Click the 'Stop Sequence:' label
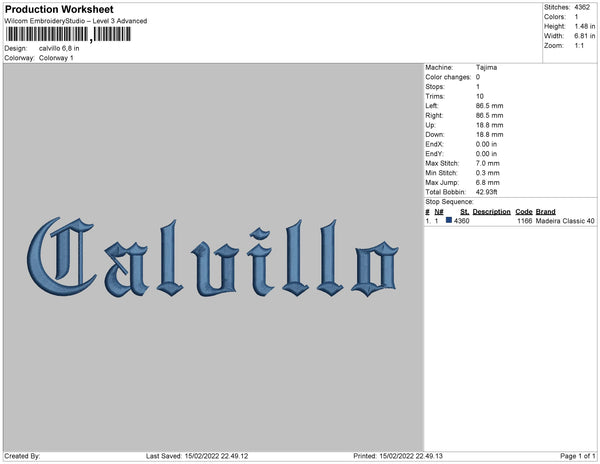Viewport: 600px width, 464px height. pos(449,202)
